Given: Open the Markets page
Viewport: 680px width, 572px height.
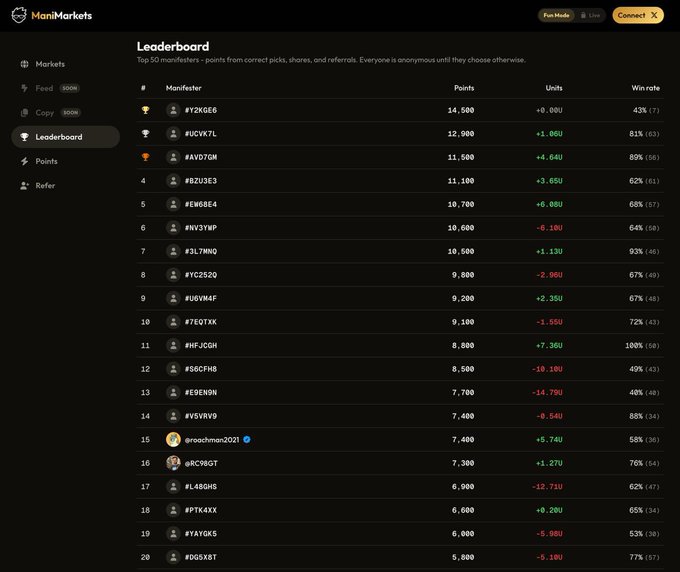Looking at the screenshot, I should (x=65, y=64).
